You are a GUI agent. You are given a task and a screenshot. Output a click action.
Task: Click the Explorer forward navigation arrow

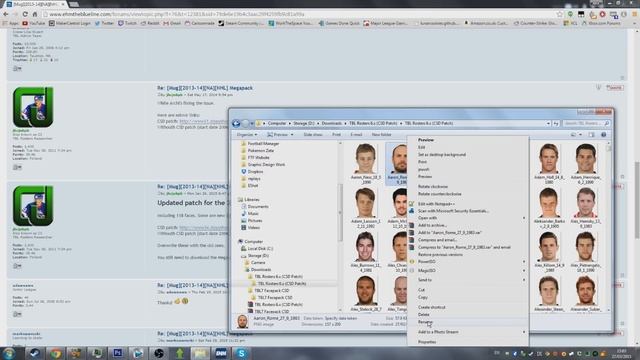click(245, 123)
